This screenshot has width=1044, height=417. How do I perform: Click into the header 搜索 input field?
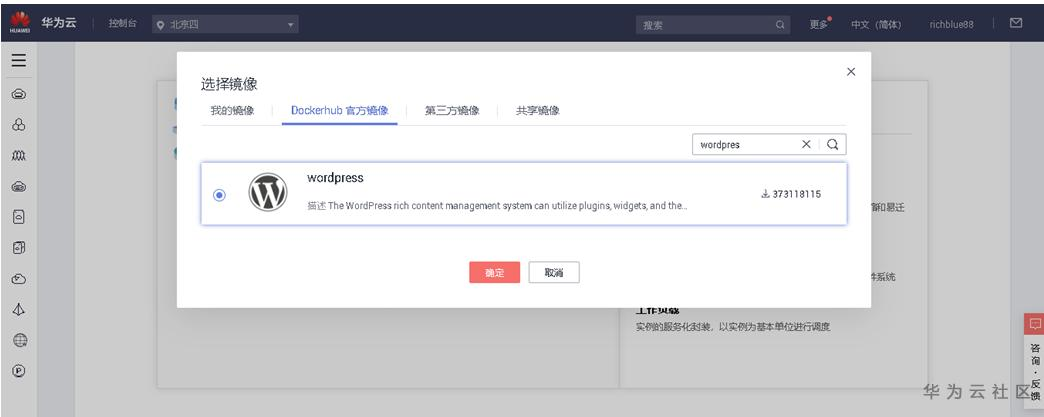706,25
